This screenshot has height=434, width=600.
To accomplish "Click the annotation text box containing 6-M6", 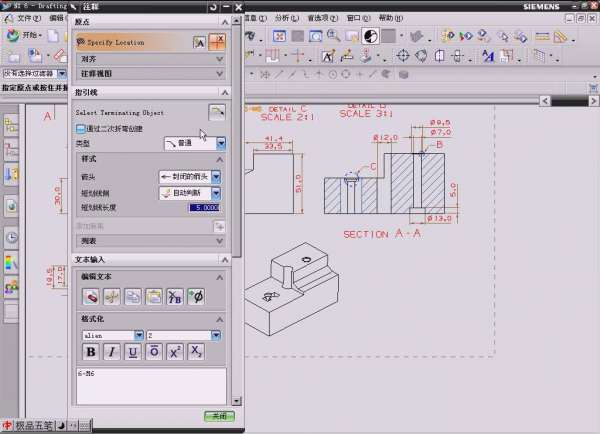I will click(x=150, y=385).
